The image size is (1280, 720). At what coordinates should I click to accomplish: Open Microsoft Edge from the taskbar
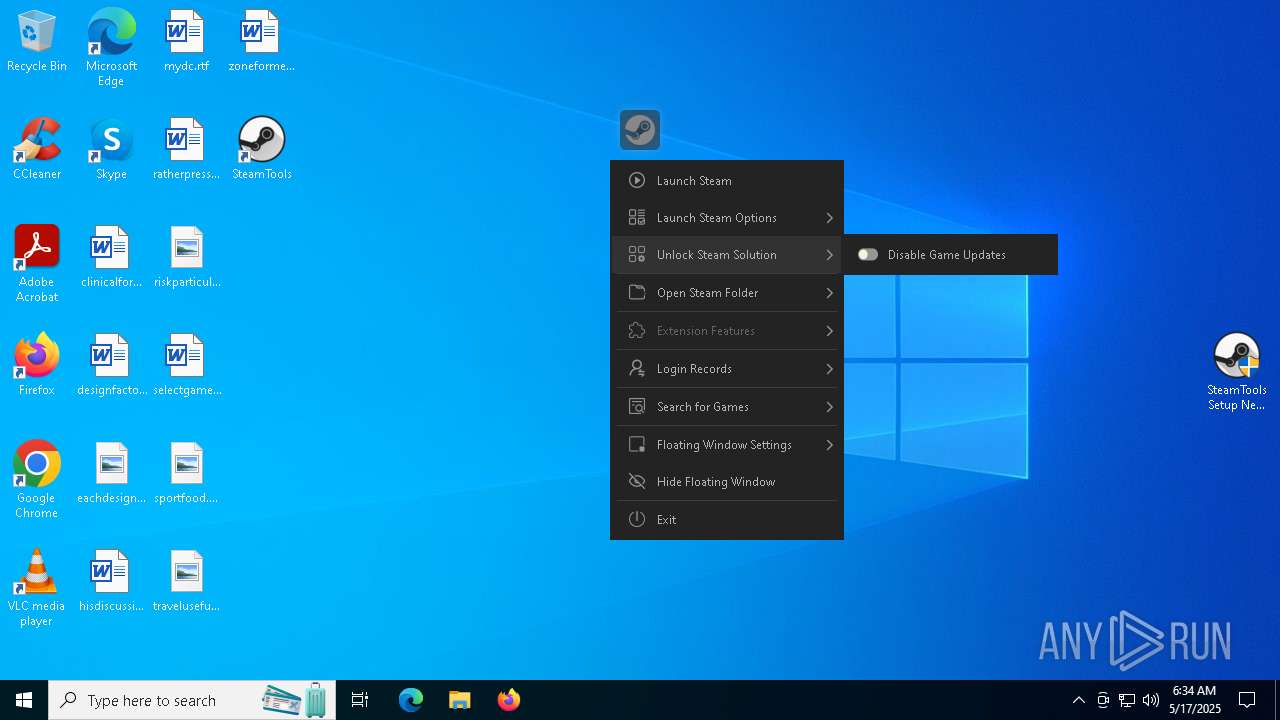point(411,700)
